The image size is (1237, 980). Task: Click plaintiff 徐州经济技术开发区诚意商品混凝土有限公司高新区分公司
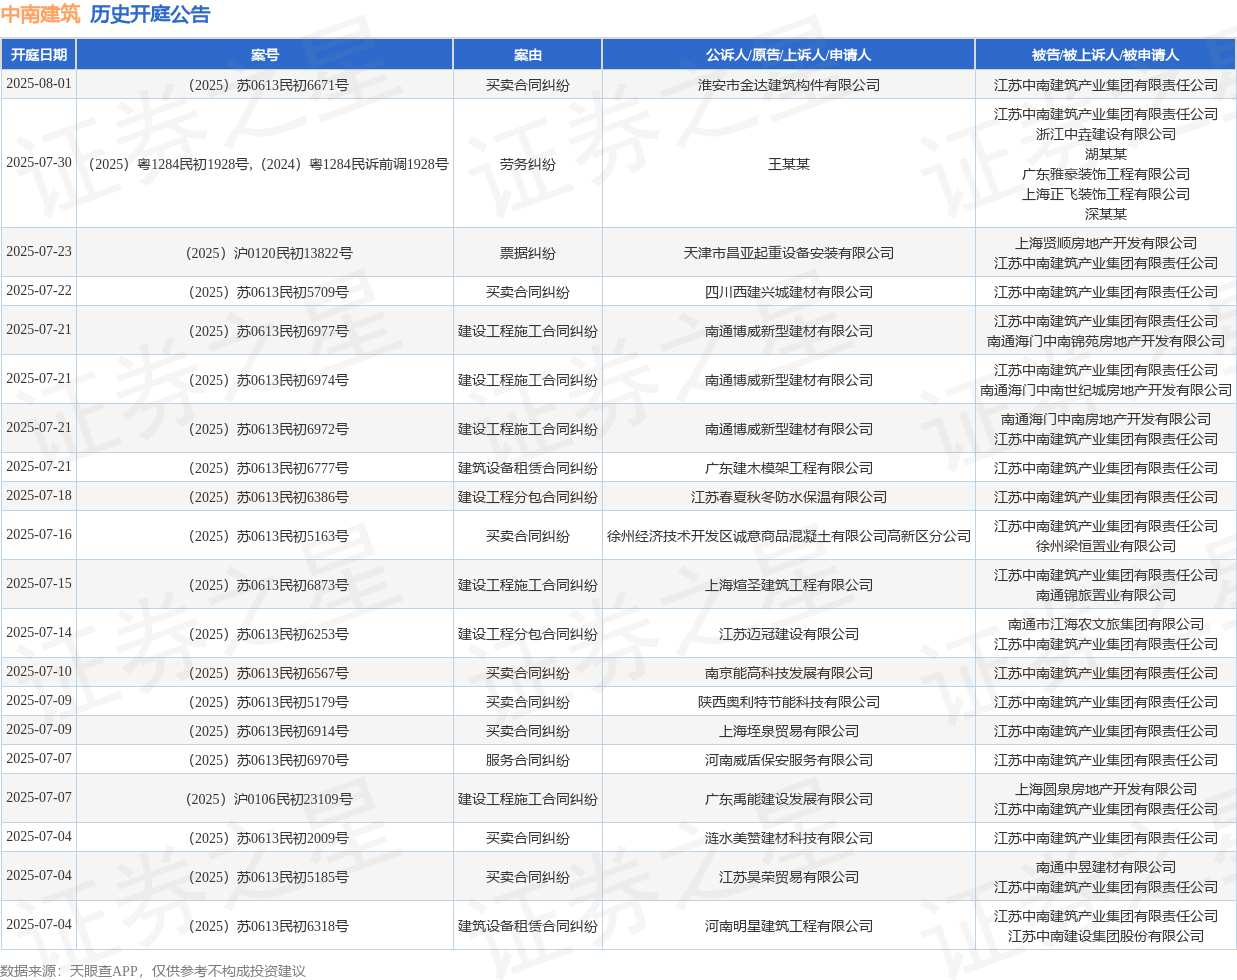(789, 536)
